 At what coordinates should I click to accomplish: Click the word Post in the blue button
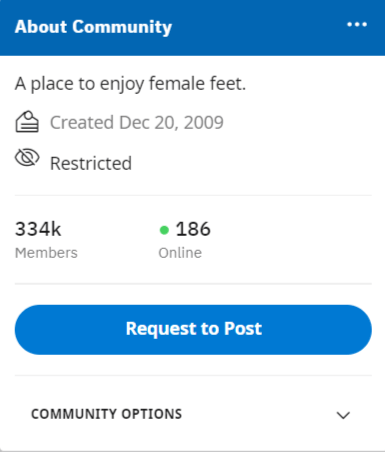(243, 329)
